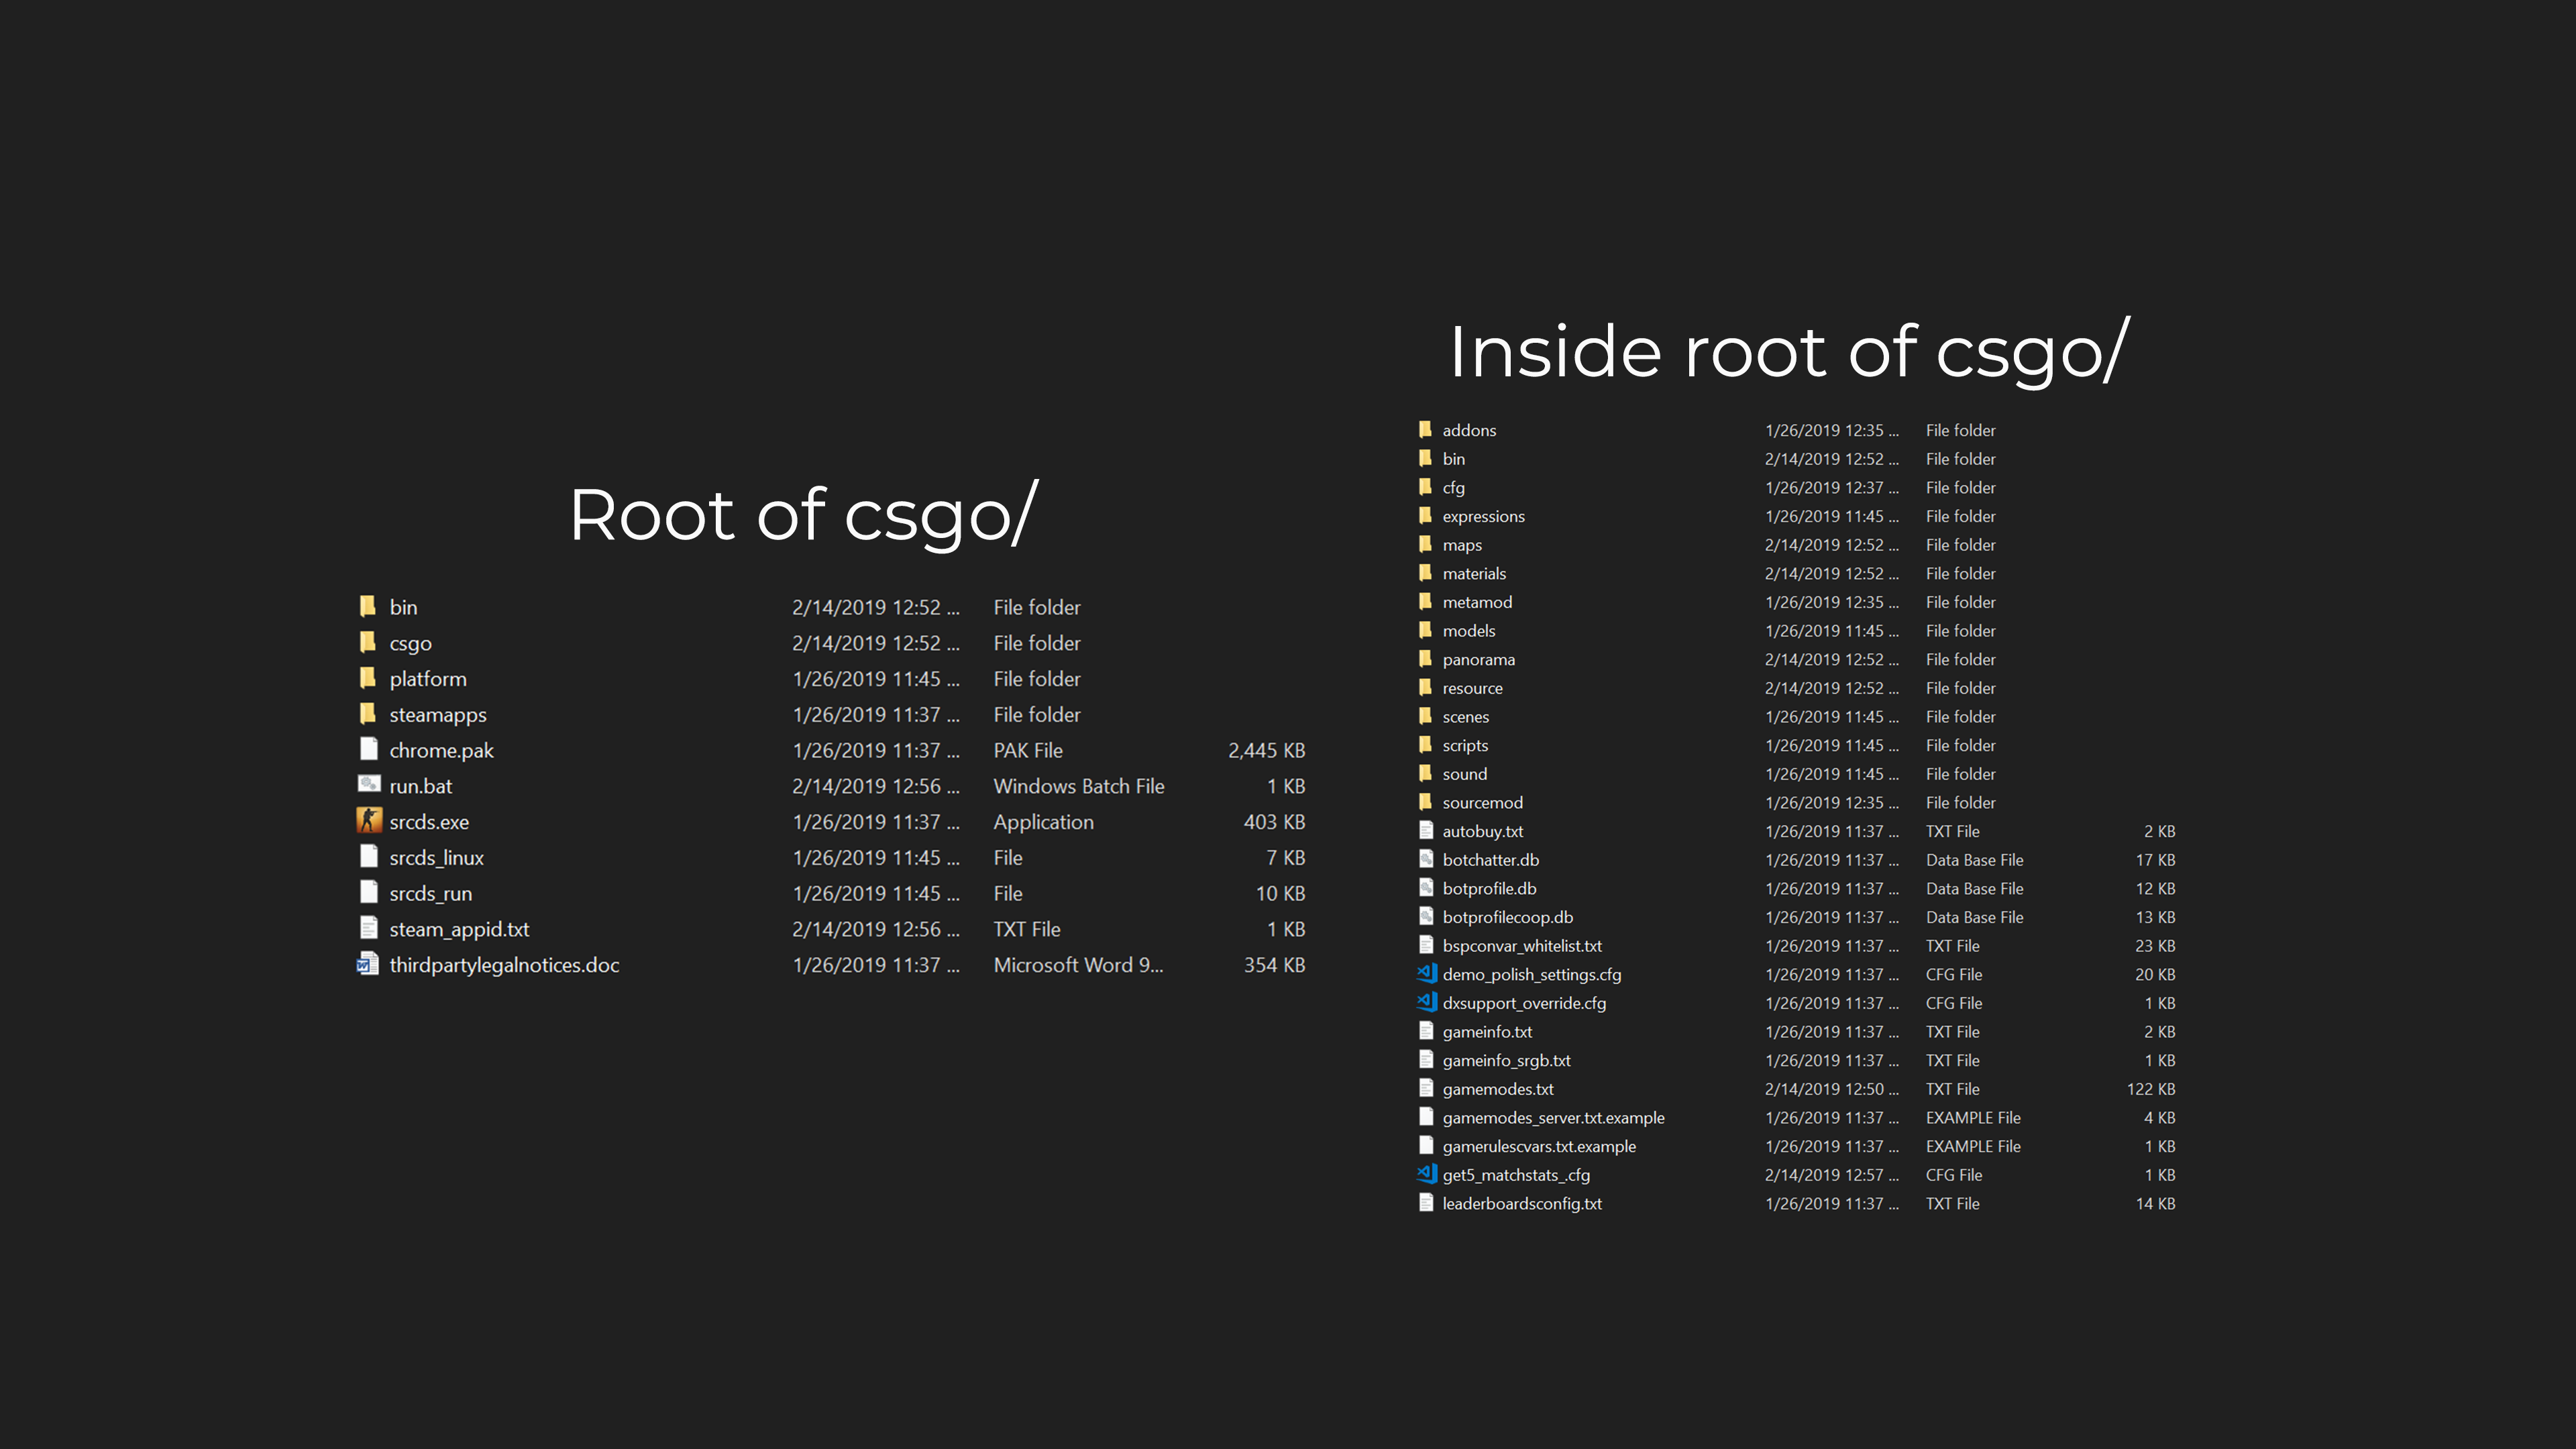
Task: Select gamemodes_server.txt.example file
Action: coord(1553,1117)
